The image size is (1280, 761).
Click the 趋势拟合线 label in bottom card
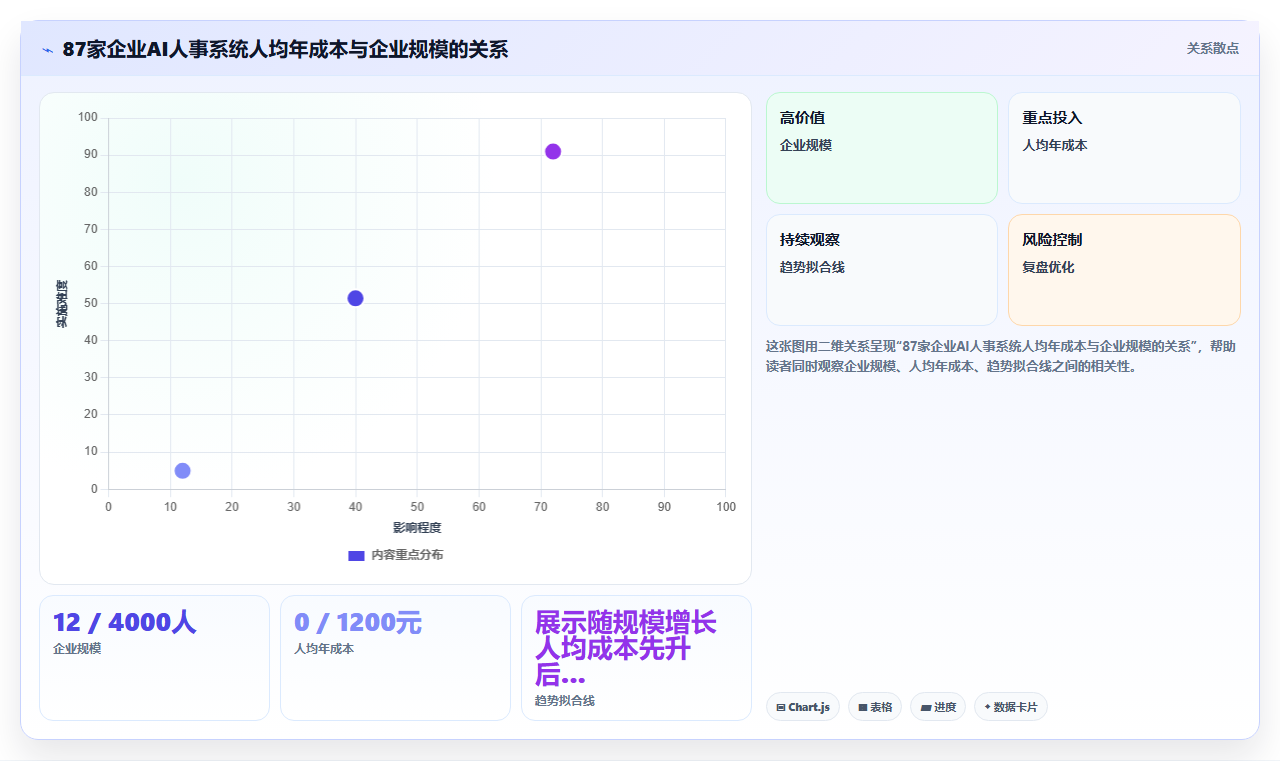tap(565, 701)
